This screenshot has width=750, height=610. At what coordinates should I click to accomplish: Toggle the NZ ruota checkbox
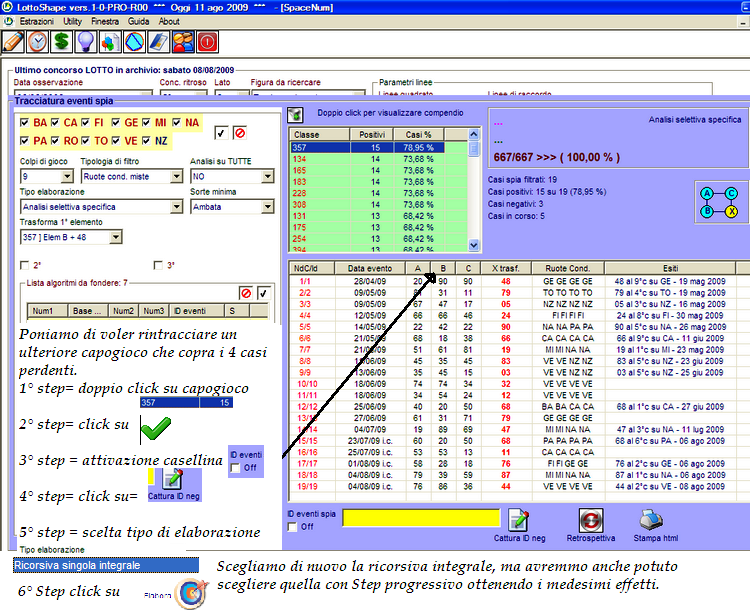146,141
